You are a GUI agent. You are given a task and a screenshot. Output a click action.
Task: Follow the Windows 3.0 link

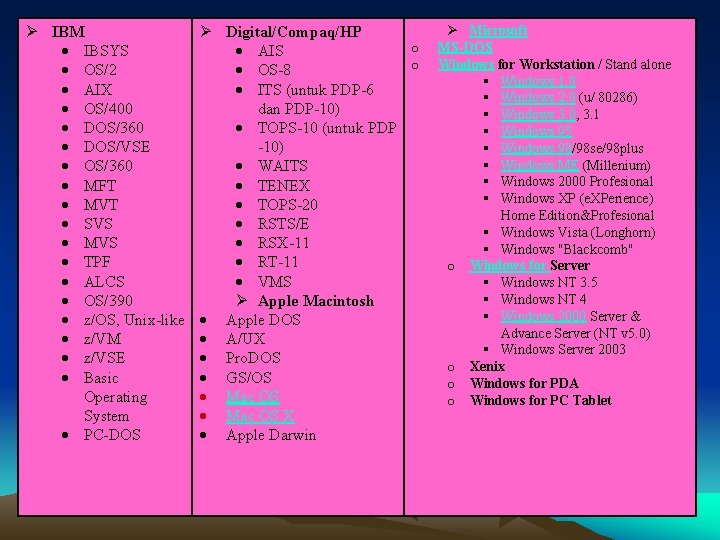click(x=538, y=114)
